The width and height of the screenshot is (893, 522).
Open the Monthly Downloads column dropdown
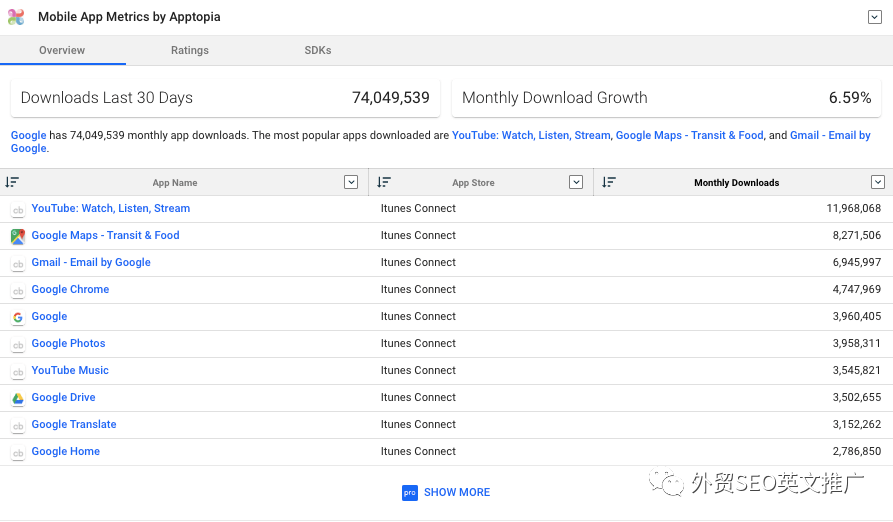pos(878,182)
